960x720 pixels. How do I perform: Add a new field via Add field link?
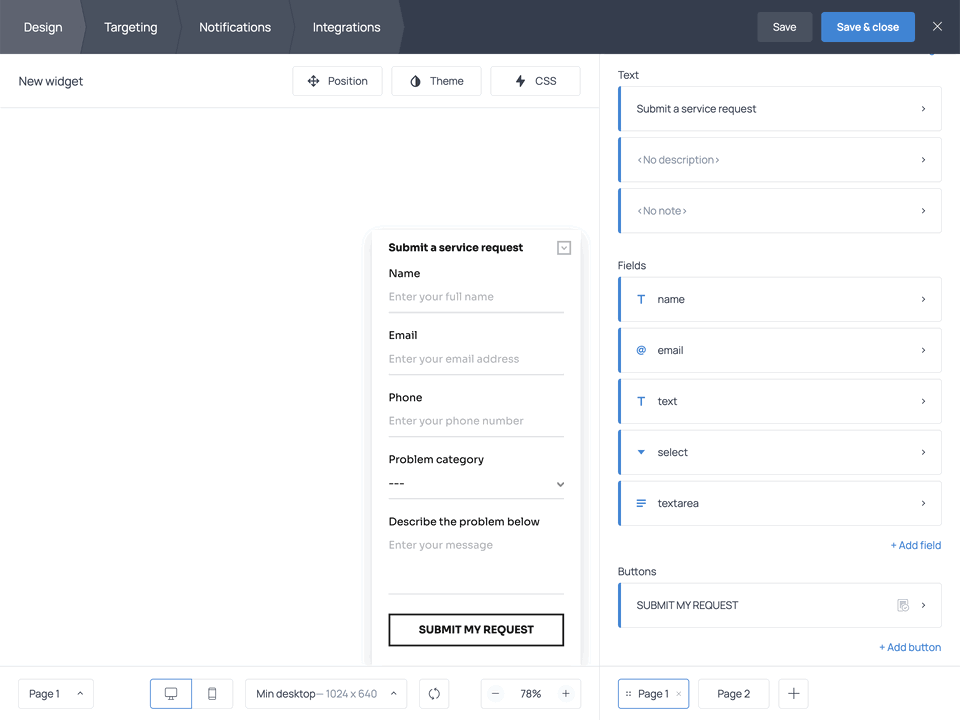(916, 545)
